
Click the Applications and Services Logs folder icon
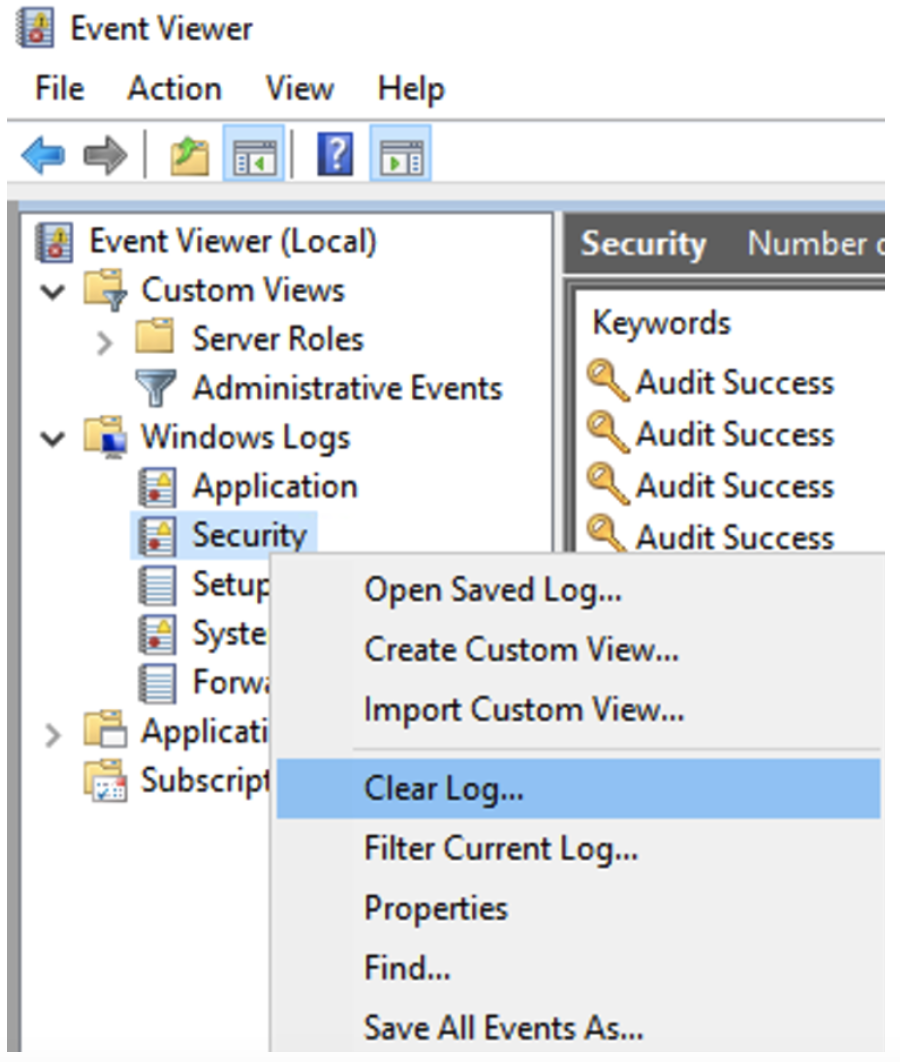coord(105,729)
